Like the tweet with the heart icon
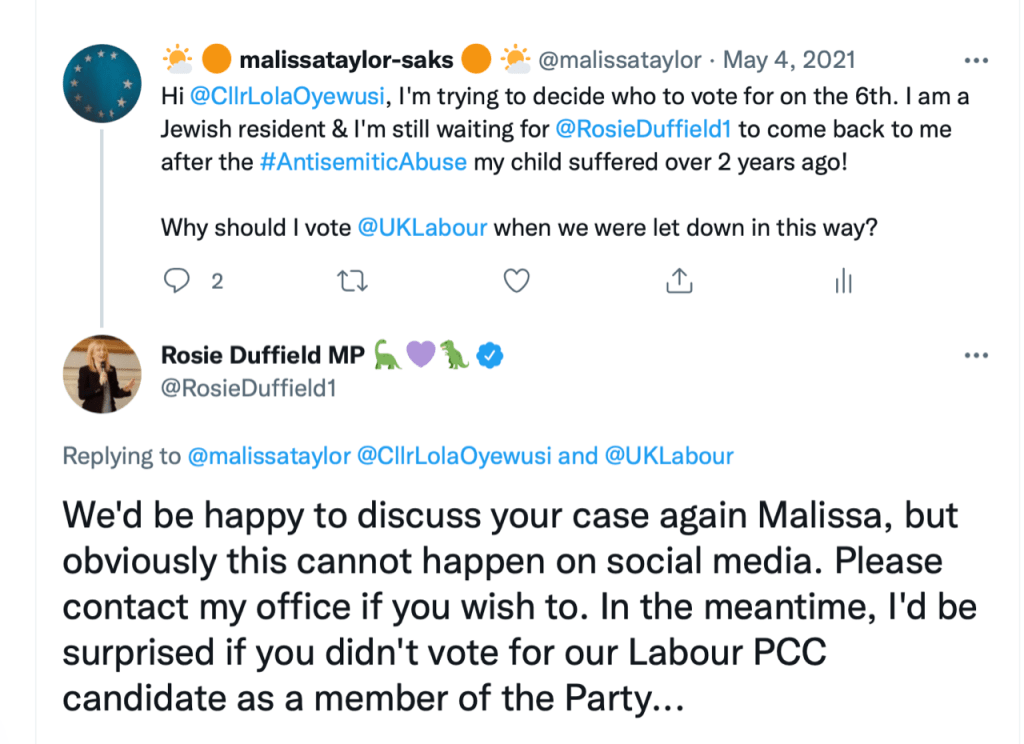The height and width of the screenshot is (744, 1024). tap(516, 282)
